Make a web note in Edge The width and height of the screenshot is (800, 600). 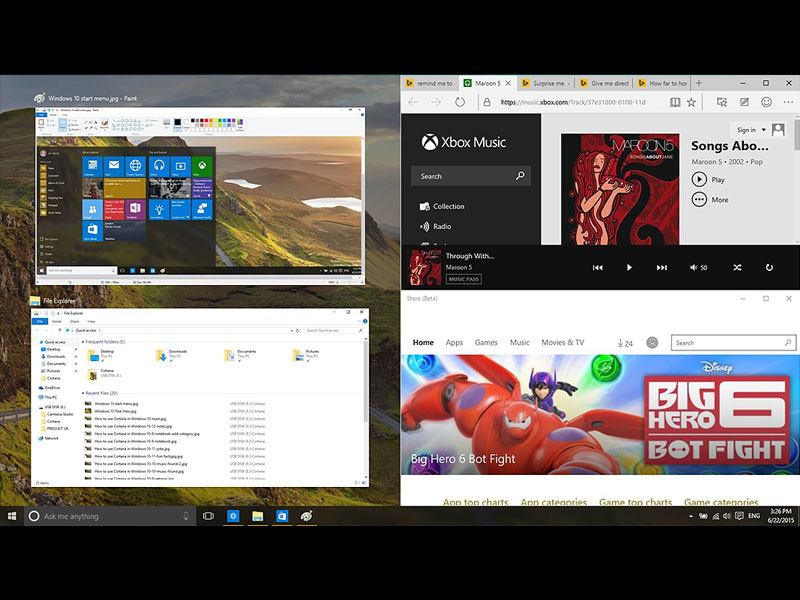click(744, 102)
